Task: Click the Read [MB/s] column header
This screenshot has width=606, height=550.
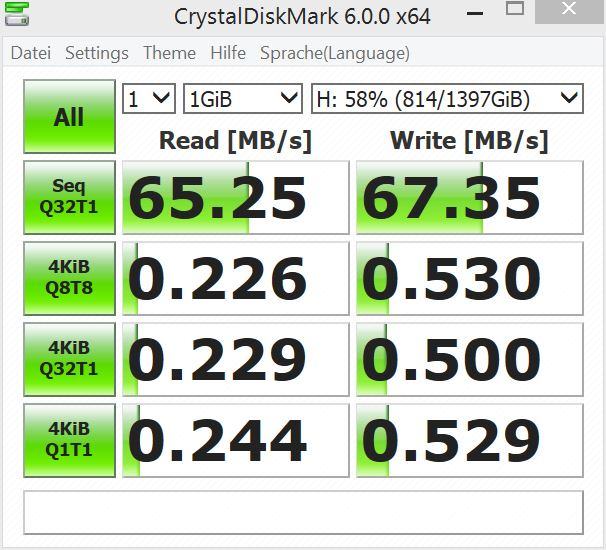Action: pyautogui.click(x=235, y=141)
